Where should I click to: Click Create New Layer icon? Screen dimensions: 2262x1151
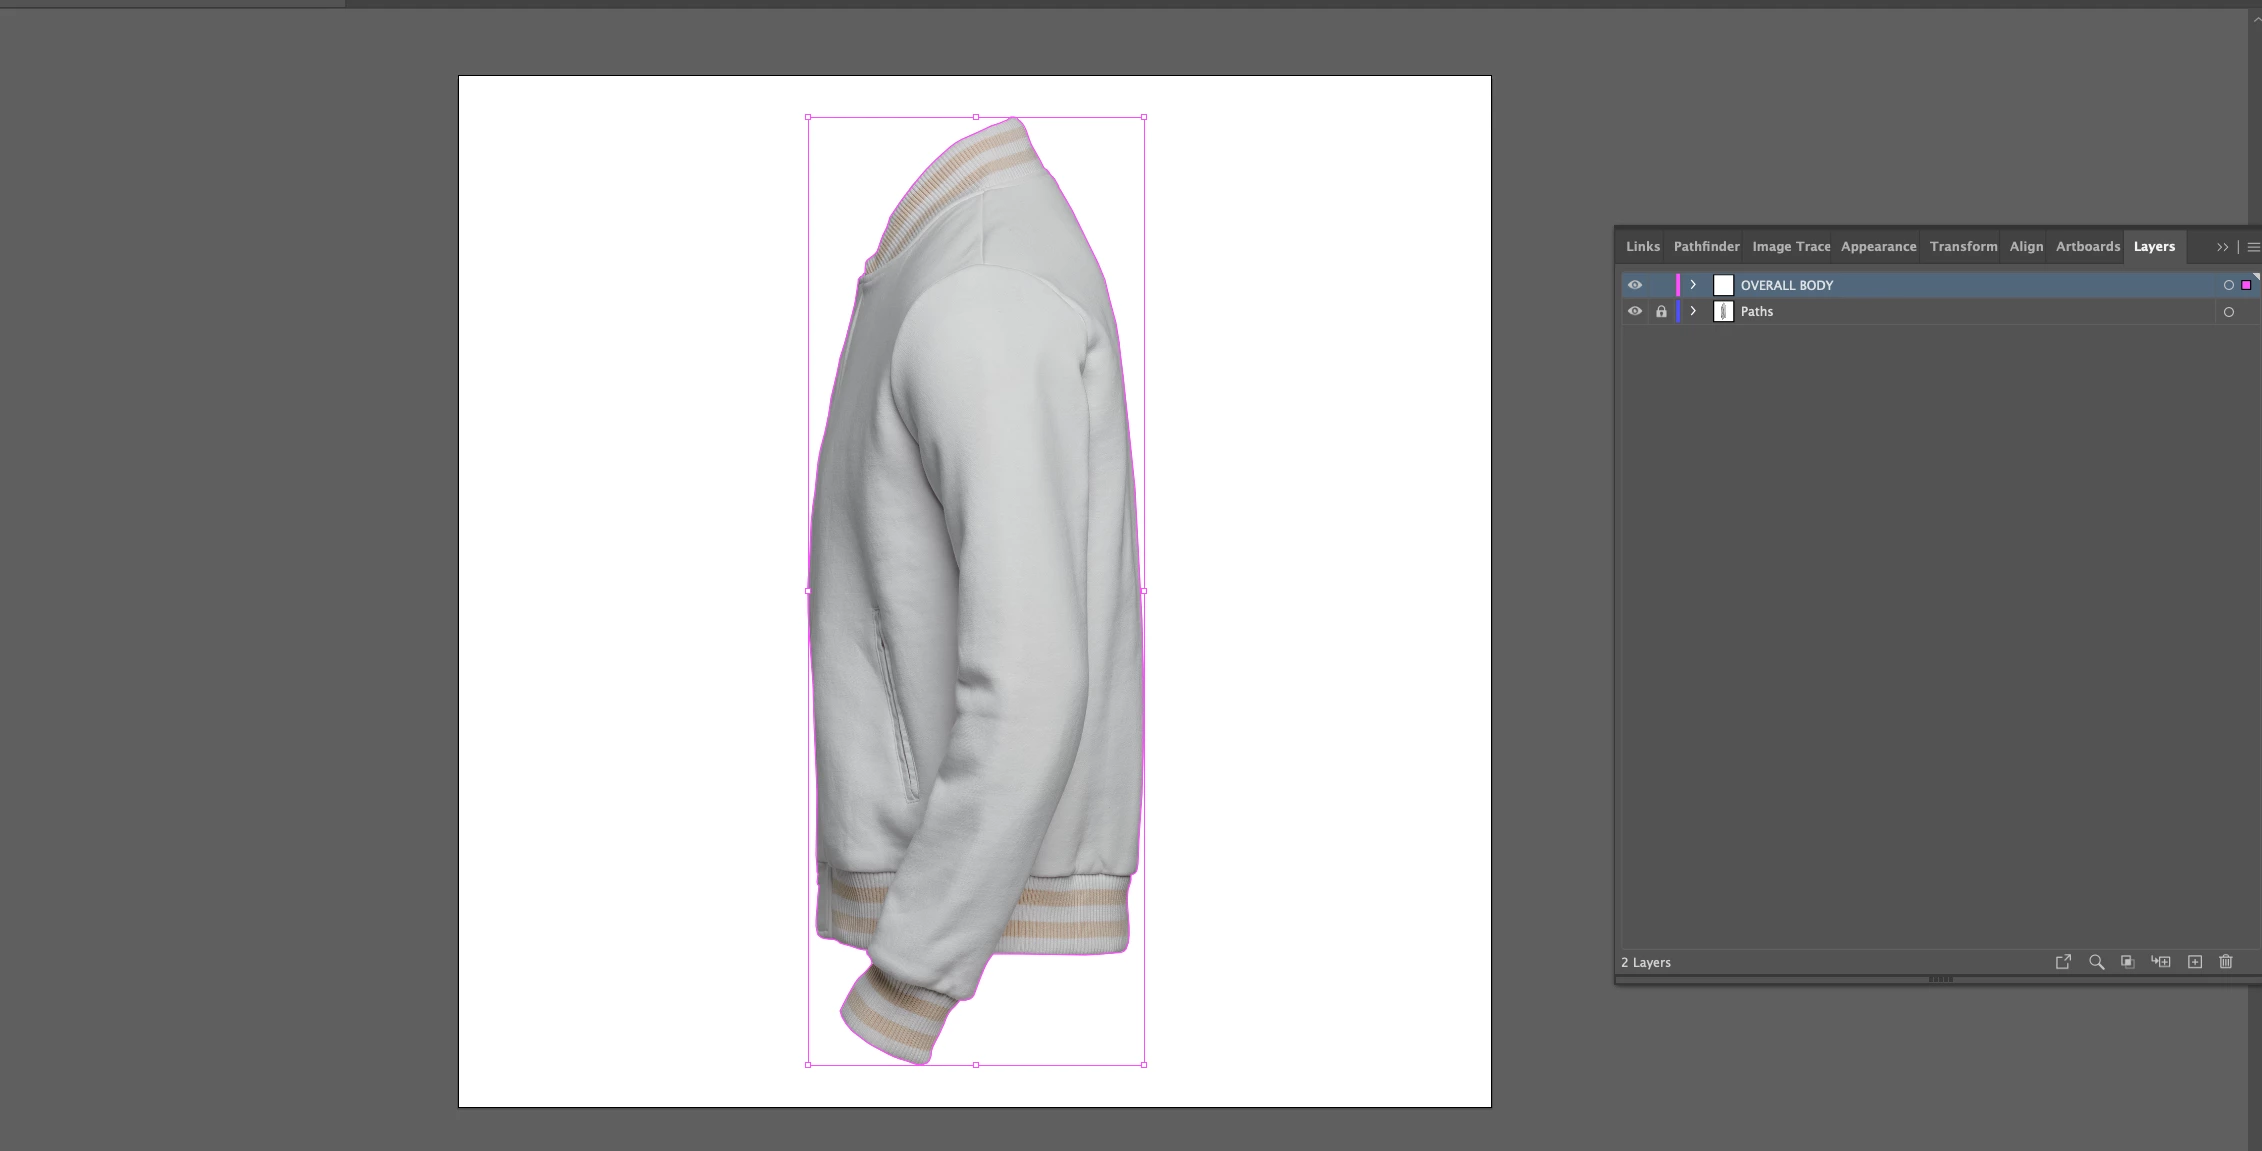click(2195, 962)
